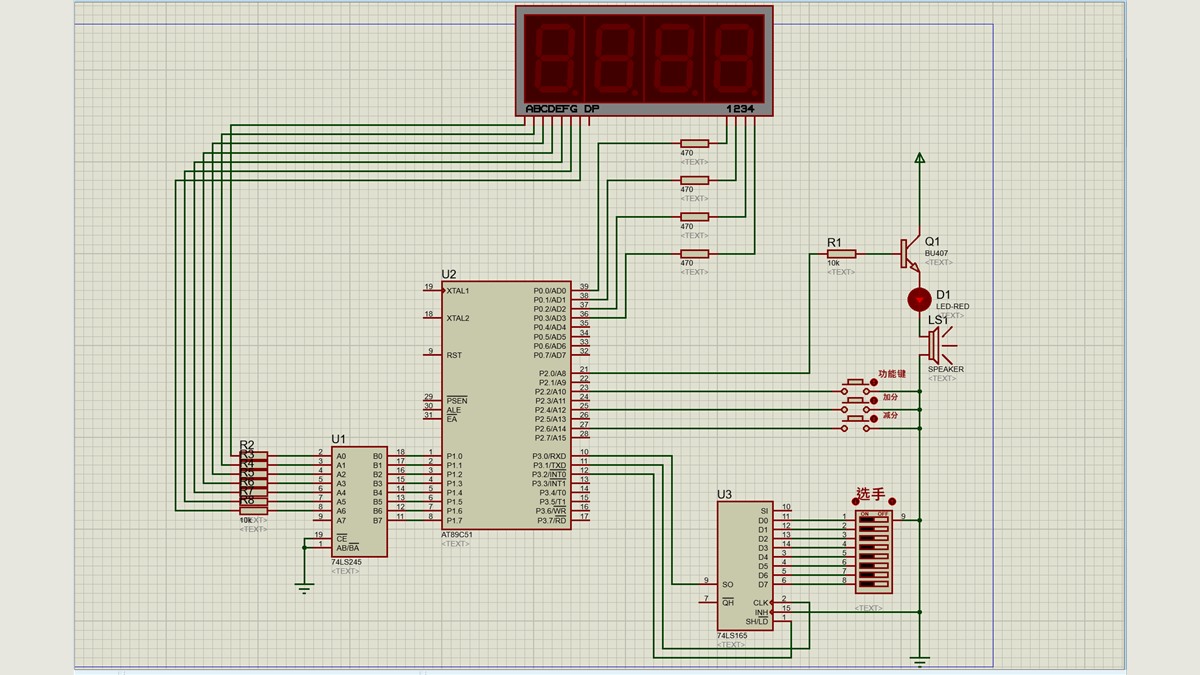Select the U2 AT89C51 microcontroller chip
This screenshot has height=675, width=1200.
tap(509, 405)
